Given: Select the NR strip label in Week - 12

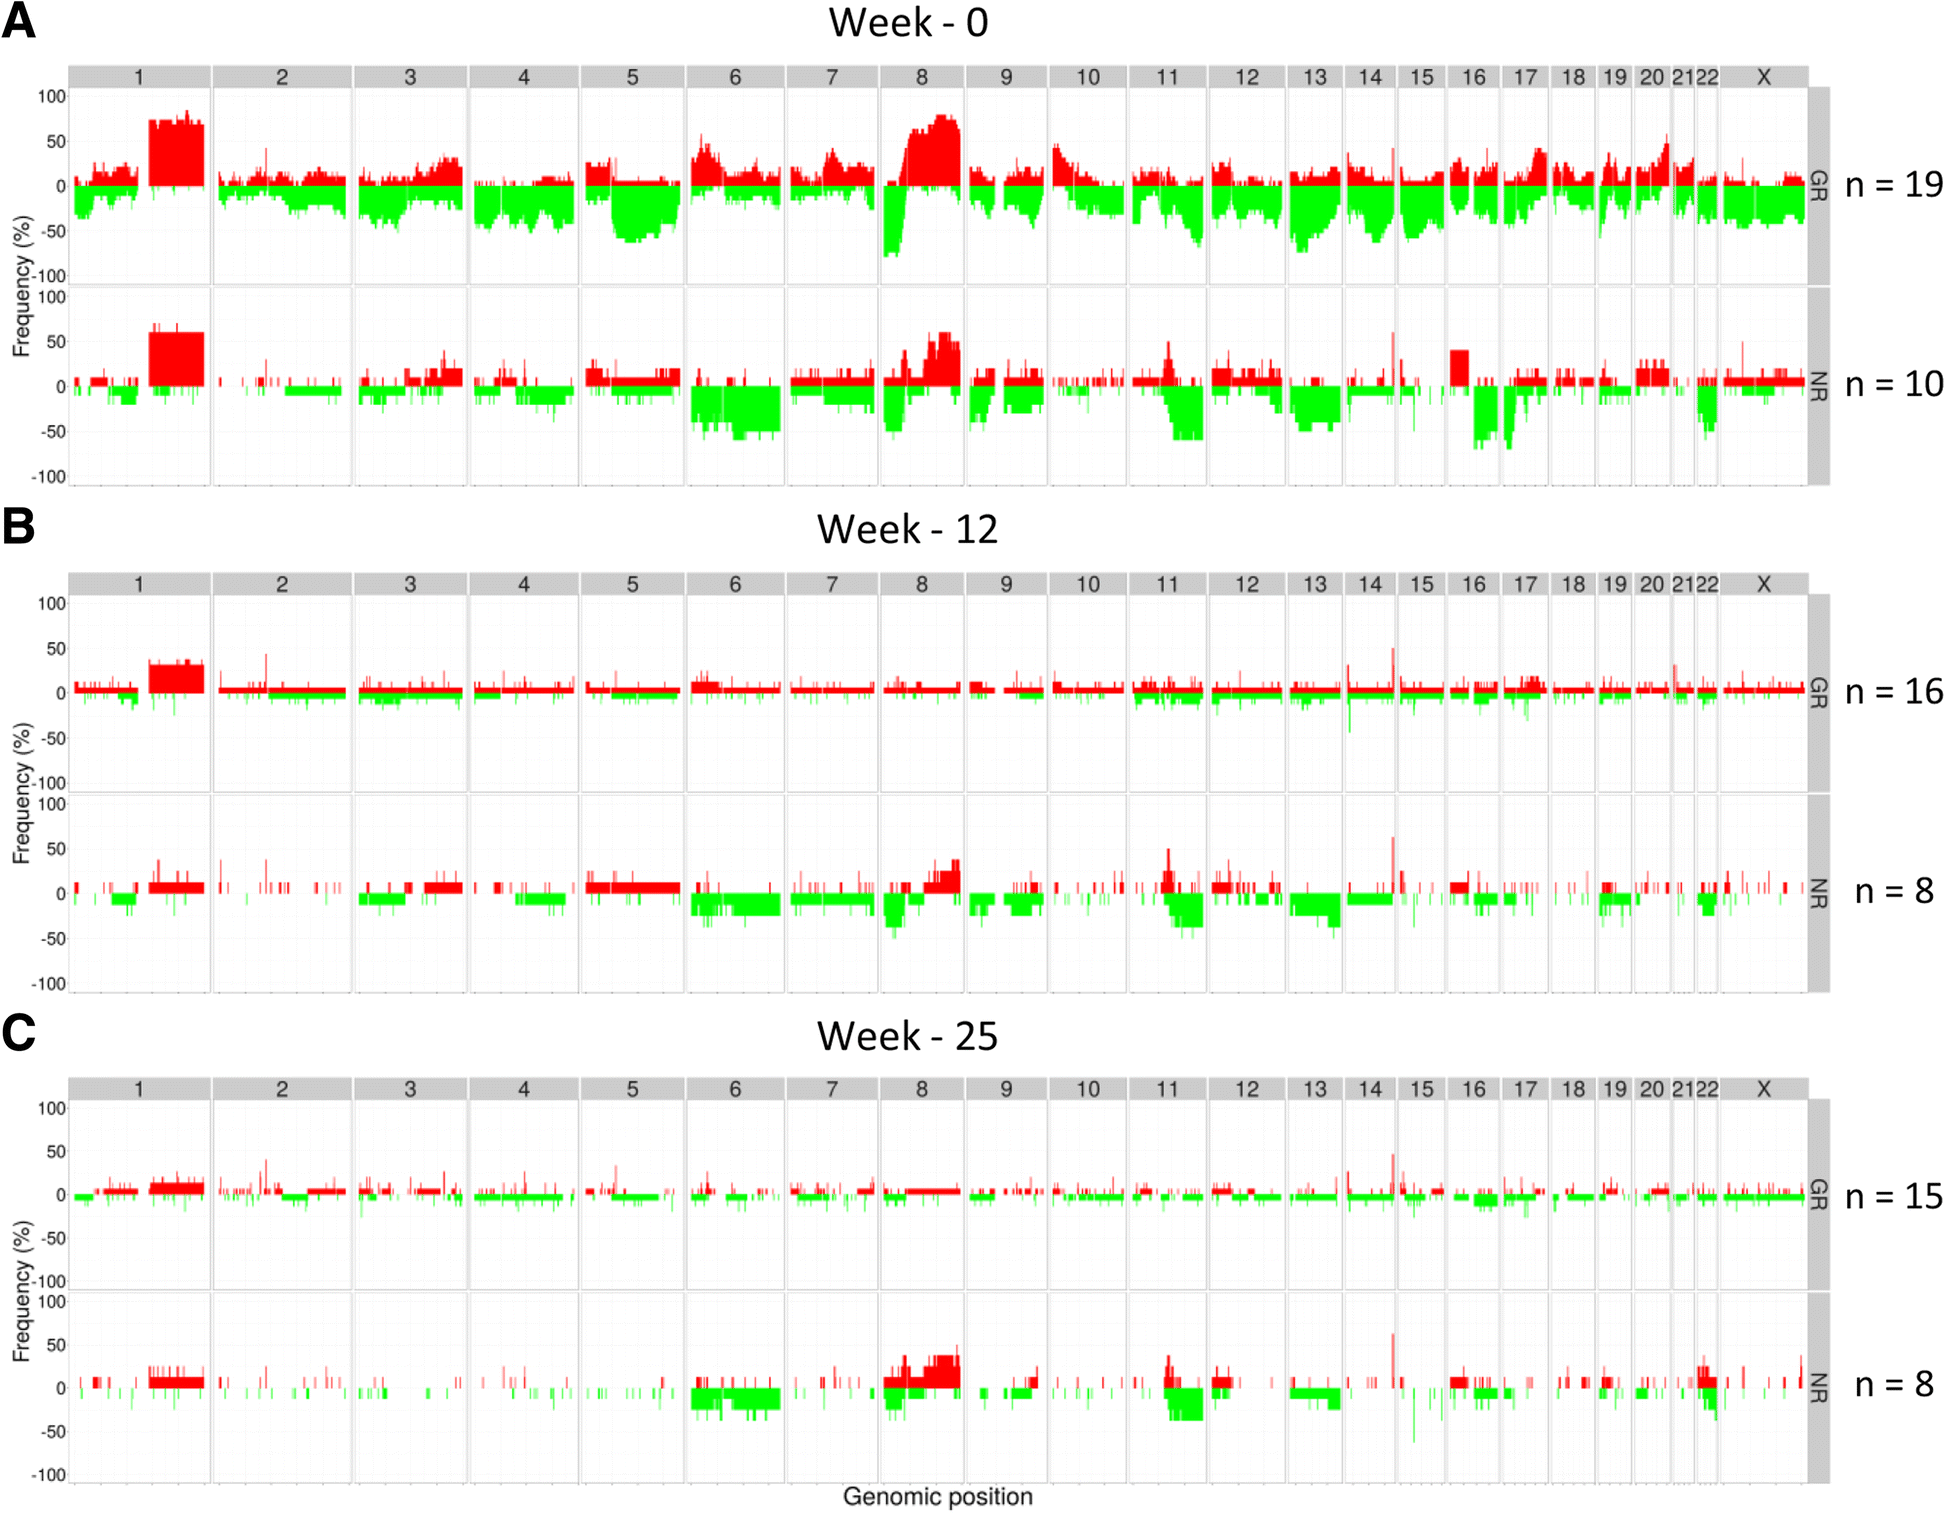Looking at the screenshot, I should (1819, 893).
